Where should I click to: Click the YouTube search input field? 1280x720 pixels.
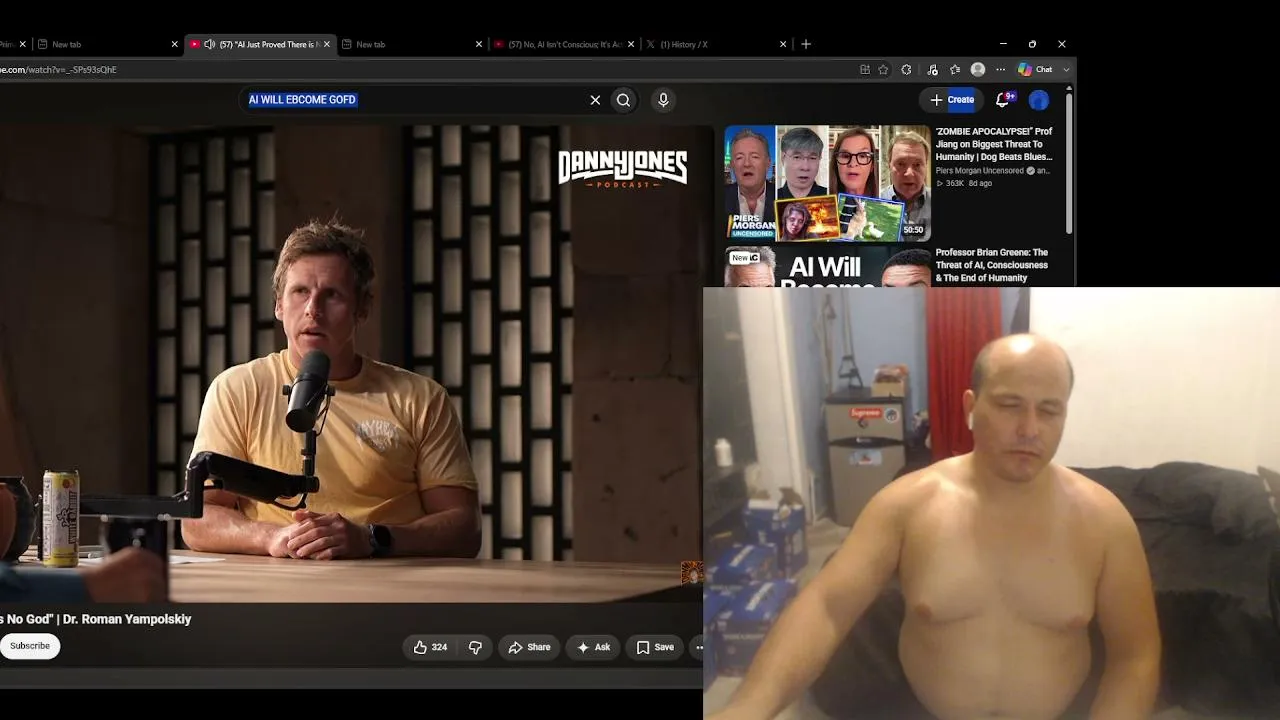[415, 100]
